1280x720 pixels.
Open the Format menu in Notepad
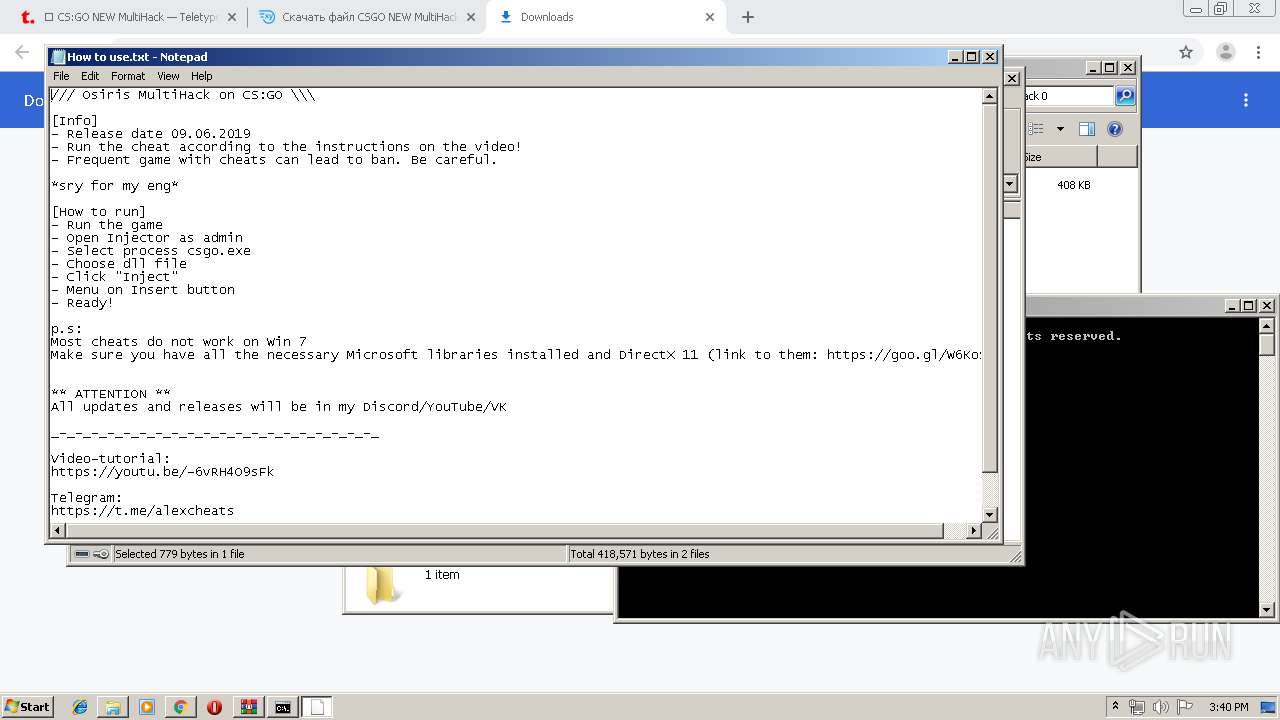coord(128,76)
